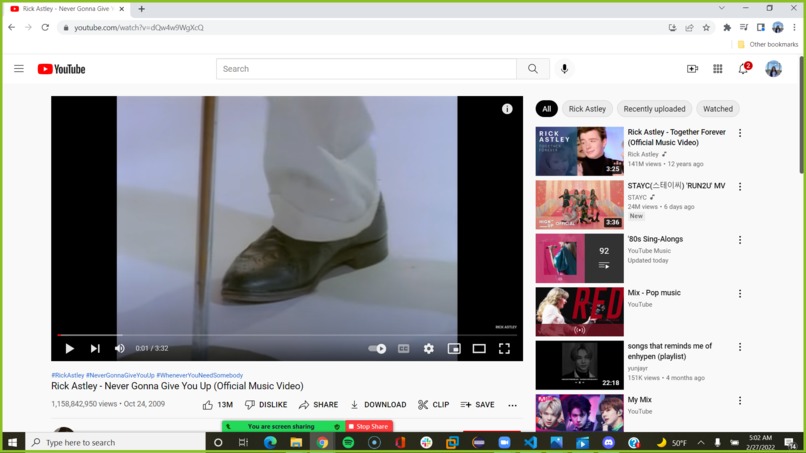Image resolution: width=806 pixels, height=453 pixels.
Task: Click the Chrome address bar URL
Action: [x=139, y=28]
